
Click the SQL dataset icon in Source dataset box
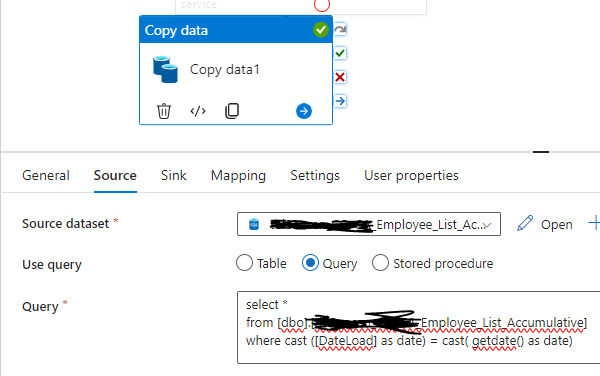254,224
